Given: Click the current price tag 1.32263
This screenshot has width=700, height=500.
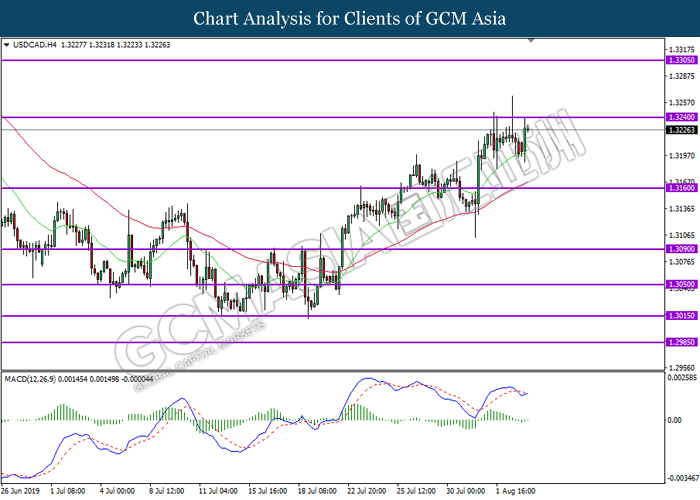Looking at the screenshot, I should point(681,130).
